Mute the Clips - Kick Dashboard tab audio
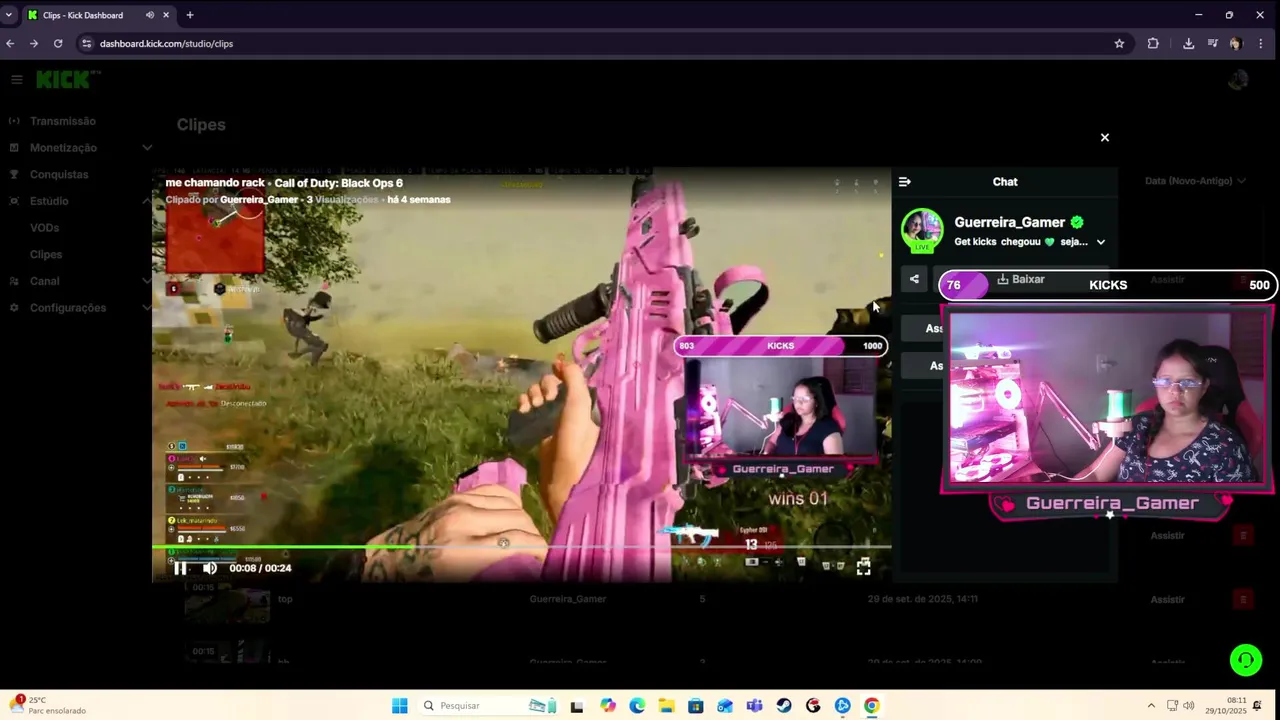The width and height of the screenshot is (1280, 720). click(150, 15)
